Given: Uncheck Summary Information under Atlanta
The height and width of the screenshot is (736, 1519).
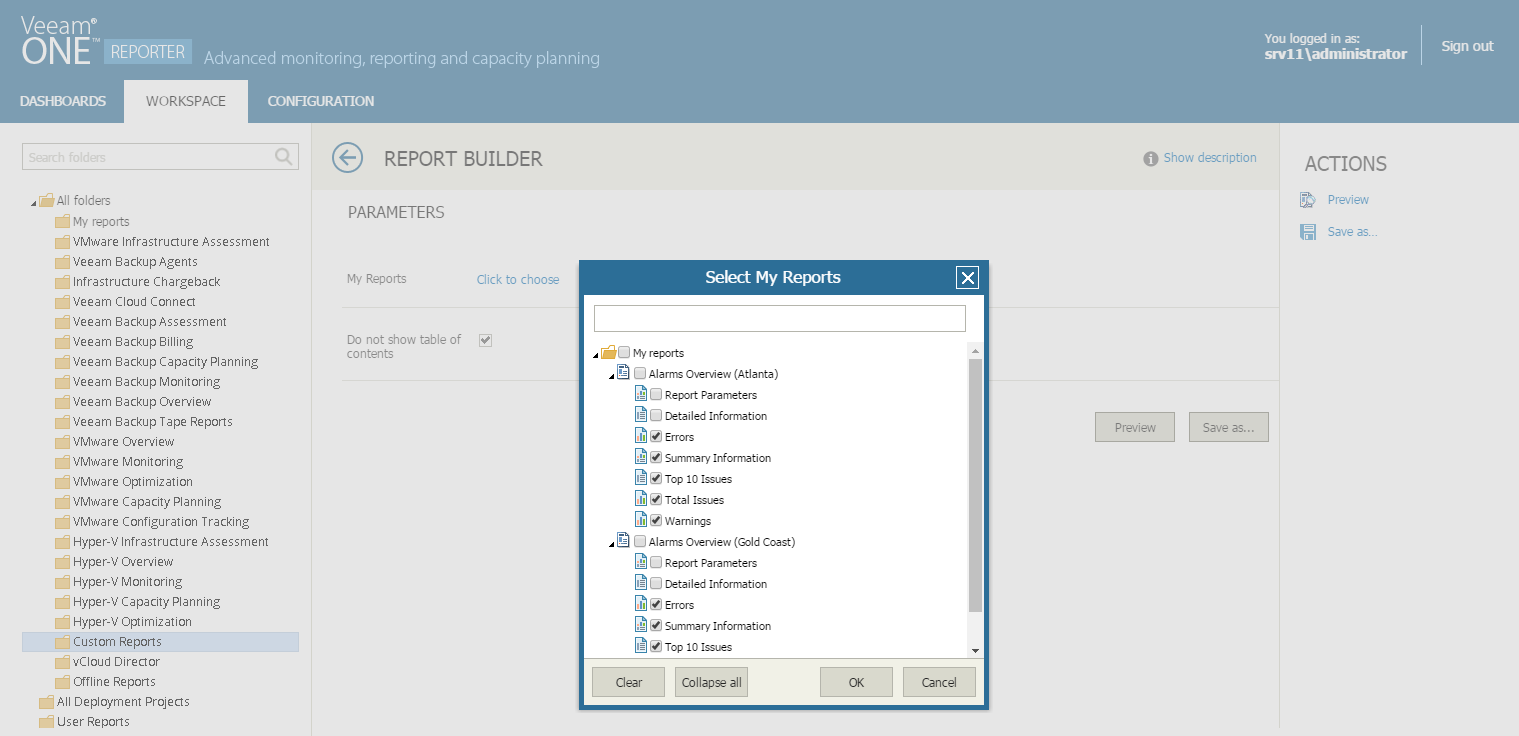Looking at the screenshot, I should pyautogui.click(x=656, y=458).
